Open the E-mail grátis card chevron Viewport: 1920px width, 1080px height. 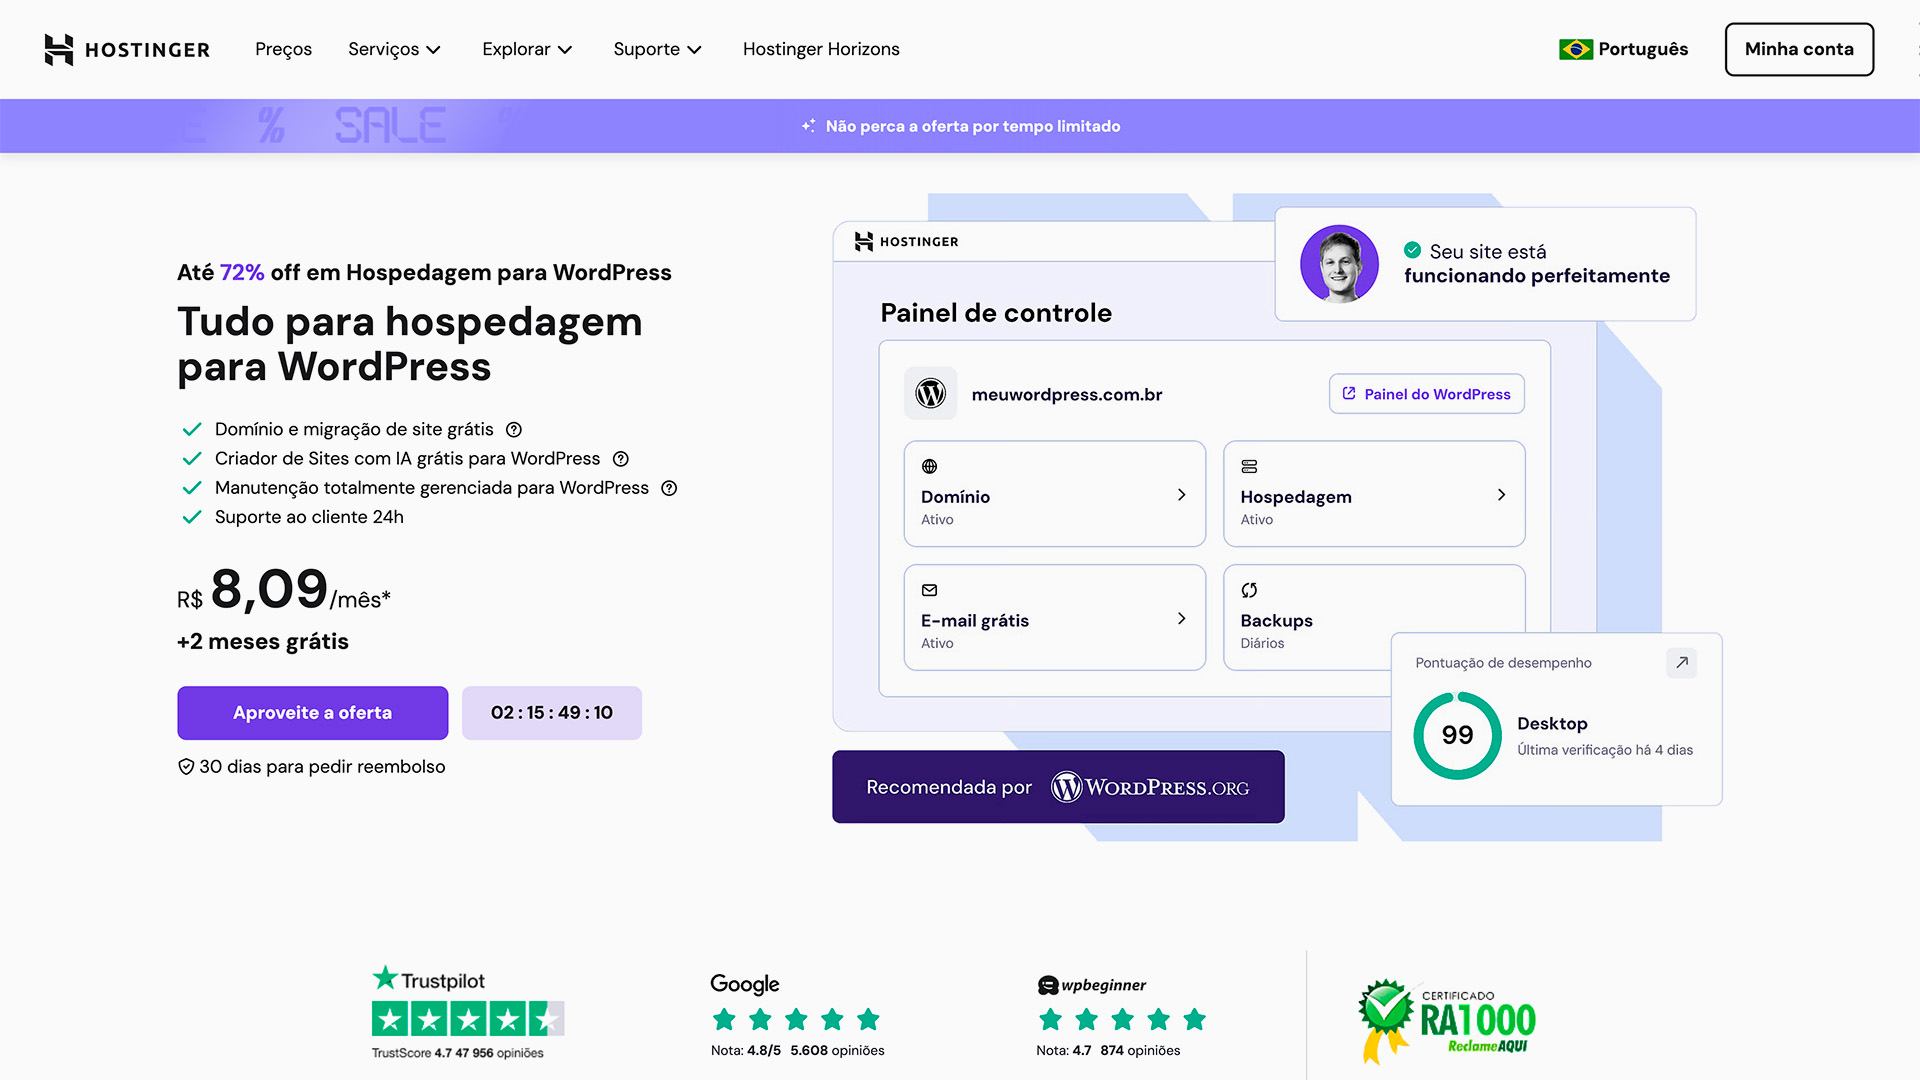[1182, 619]
